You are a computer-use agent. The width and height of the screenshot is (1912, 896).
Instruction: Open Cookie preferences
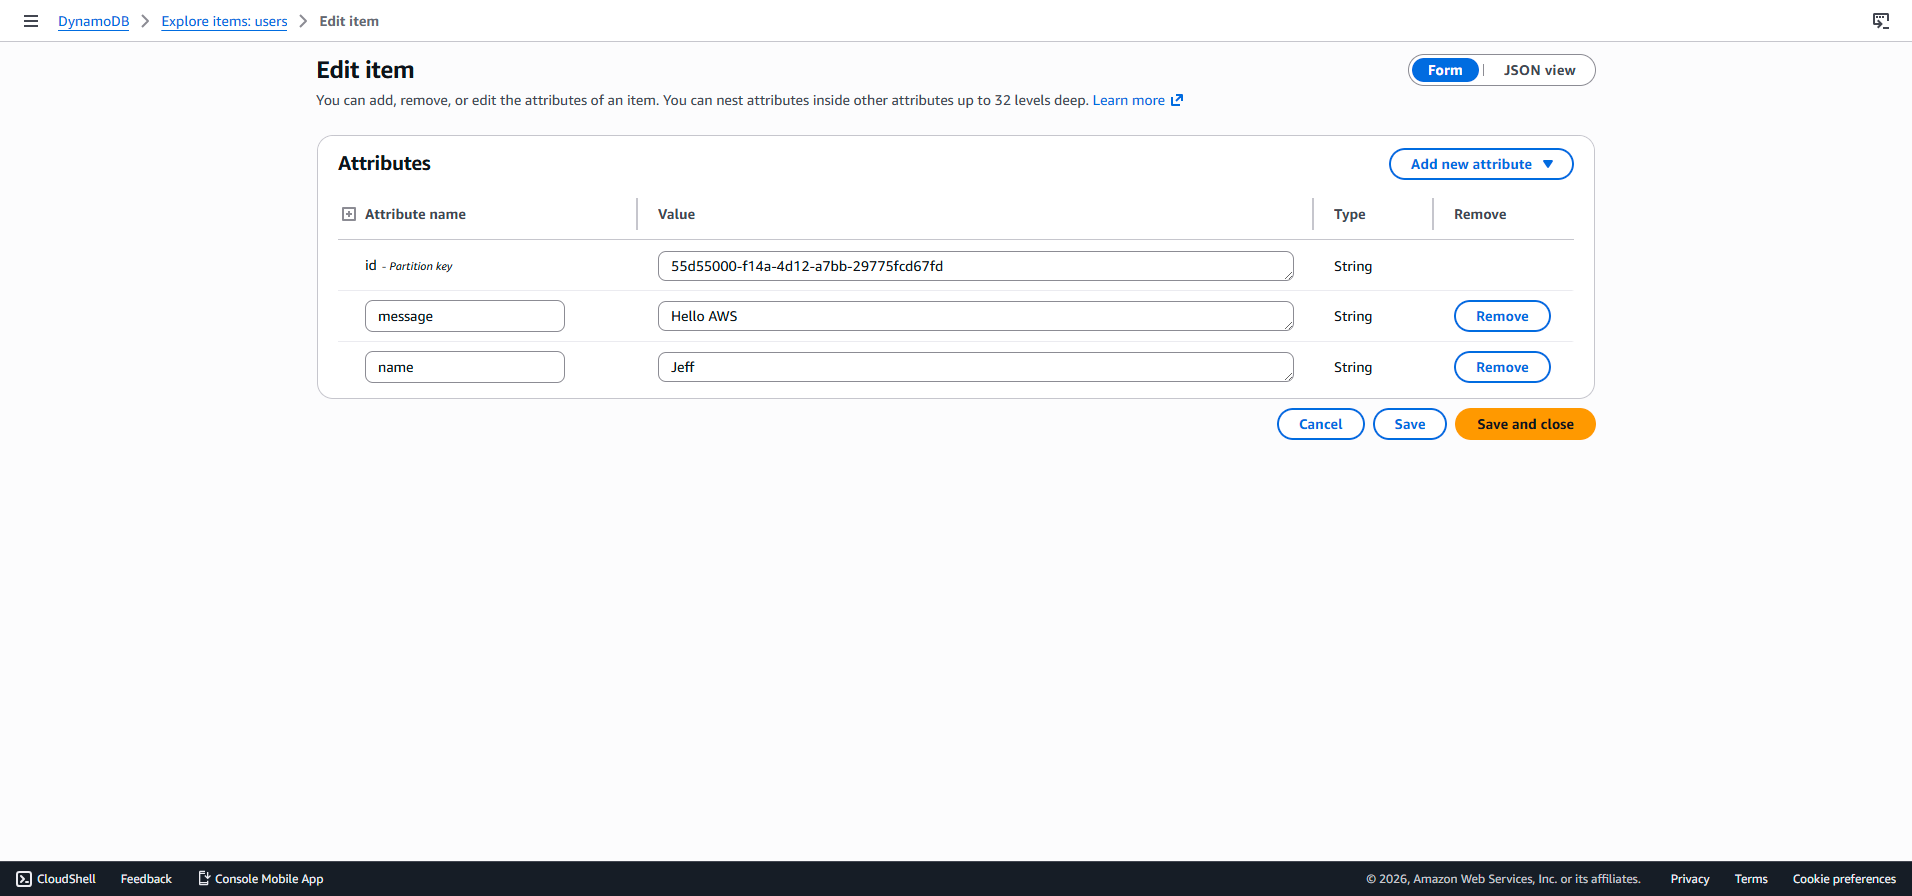pyautogui.click(x=1843, y=879)
